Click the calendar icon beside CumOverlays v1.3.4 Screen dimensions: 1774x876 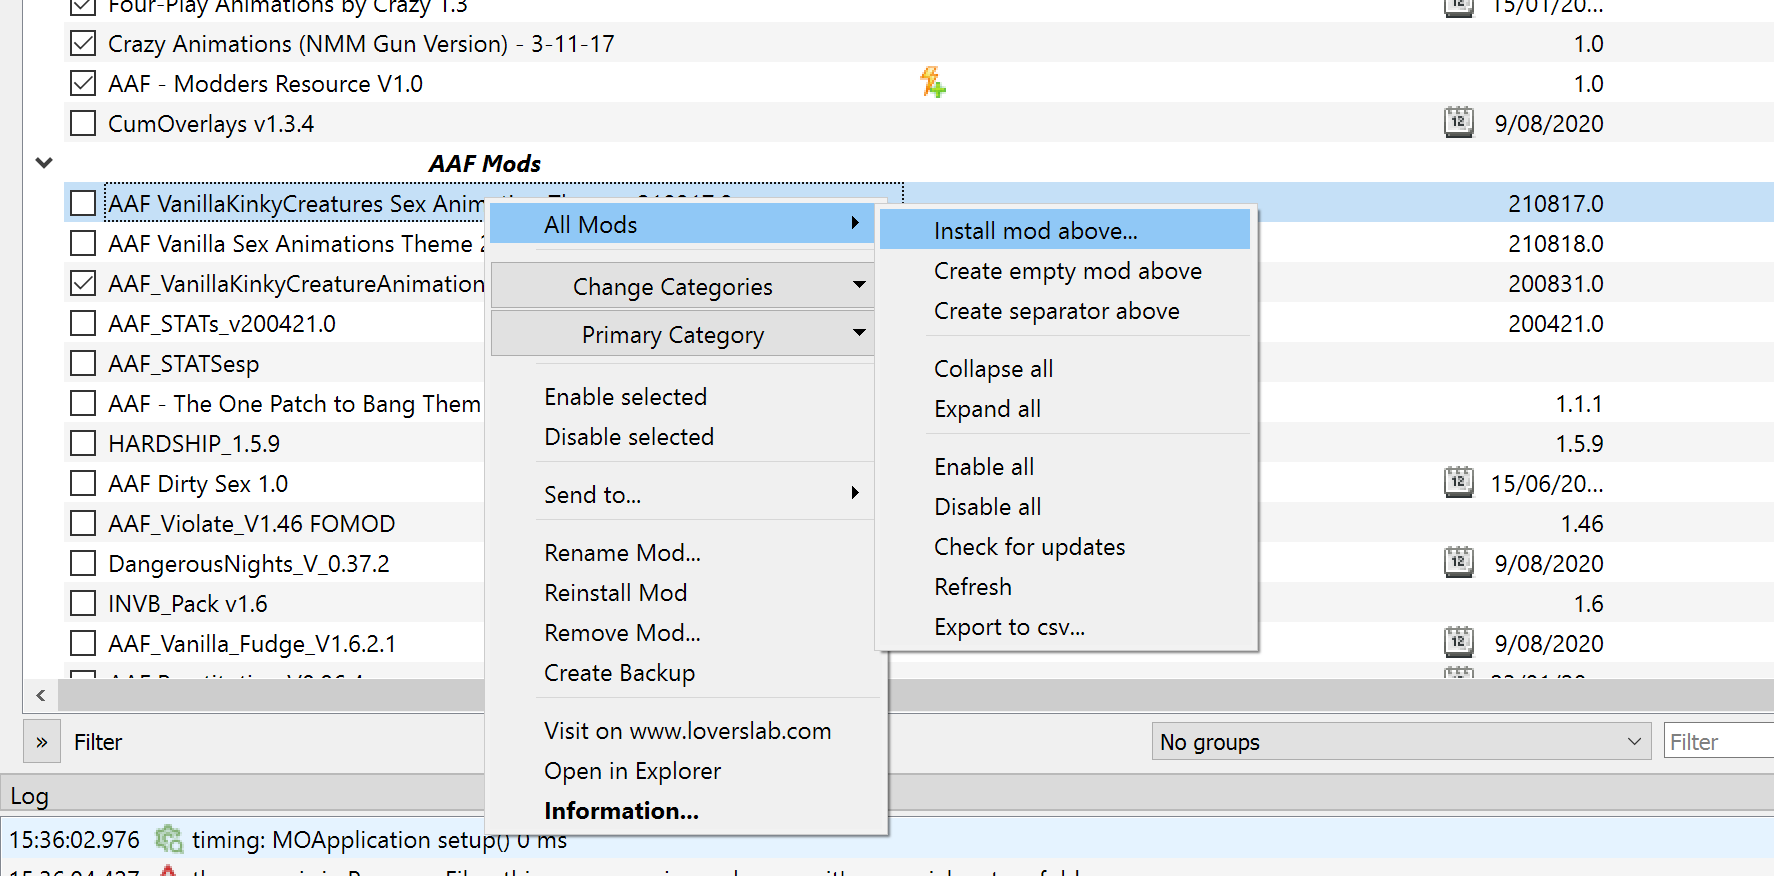(x=1458, y=123)
